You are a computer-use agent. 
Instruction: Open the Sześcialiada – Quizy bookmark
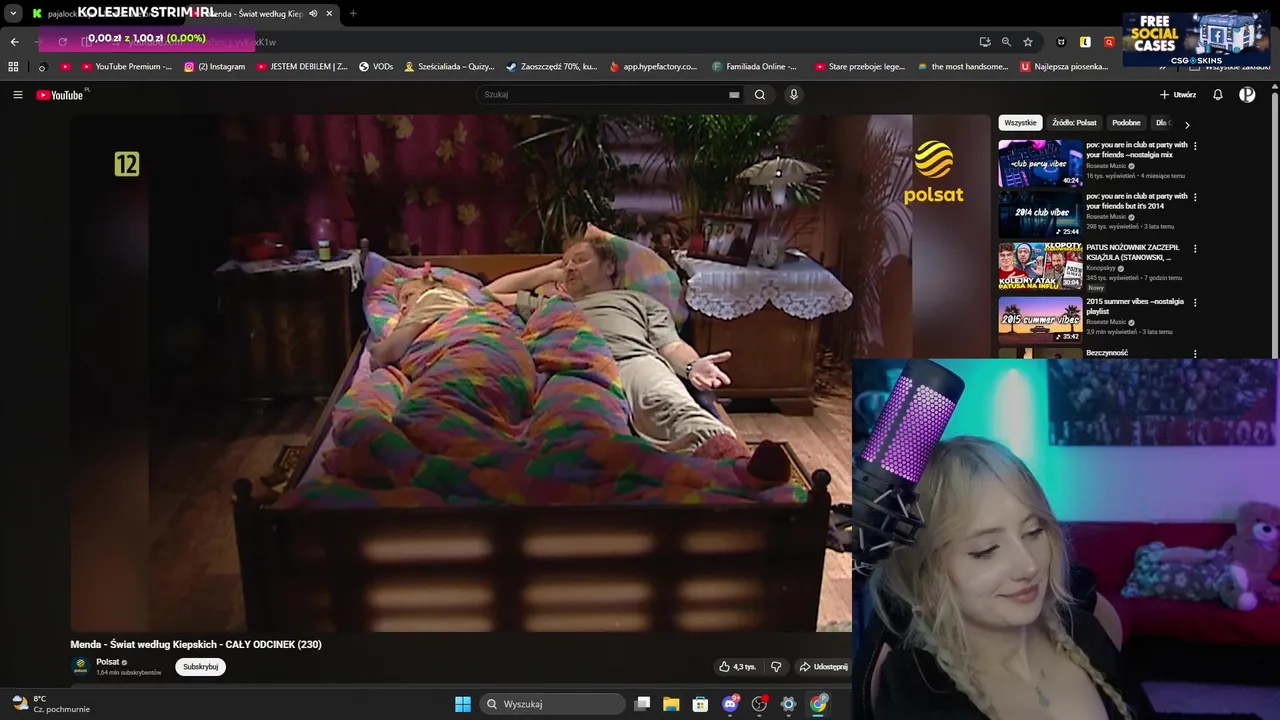pos(449,67)
